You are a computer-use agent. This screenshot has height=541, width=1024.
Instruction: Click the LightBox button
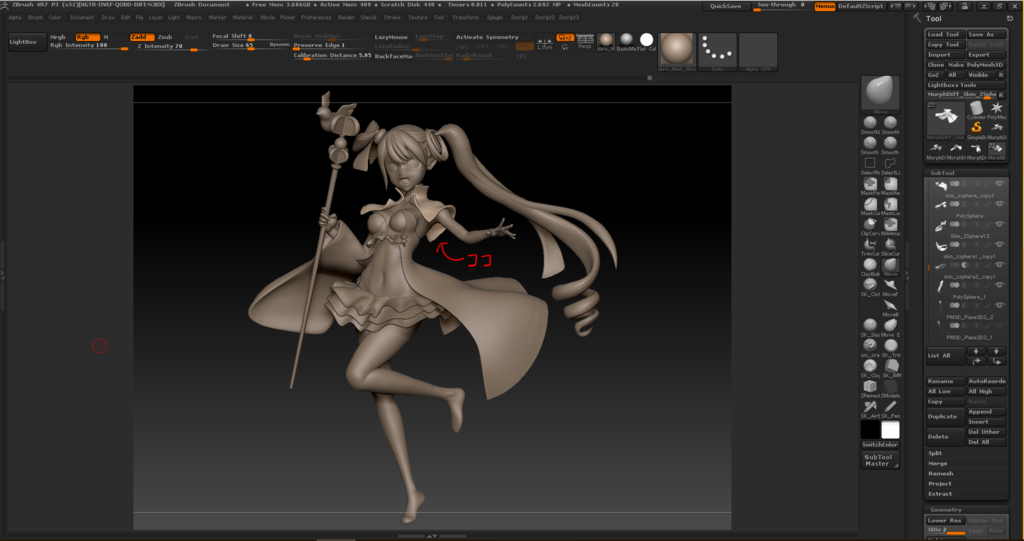[27, 42]
